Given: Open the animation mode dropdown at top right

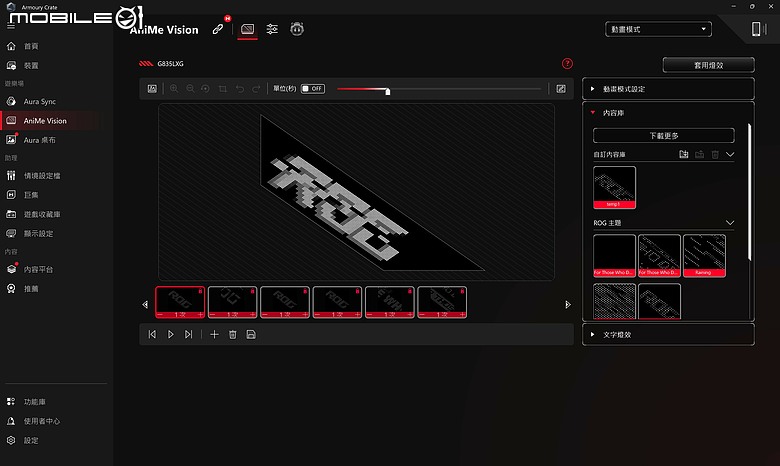Looking at the screenshot, I should click(x=658, y=29).
